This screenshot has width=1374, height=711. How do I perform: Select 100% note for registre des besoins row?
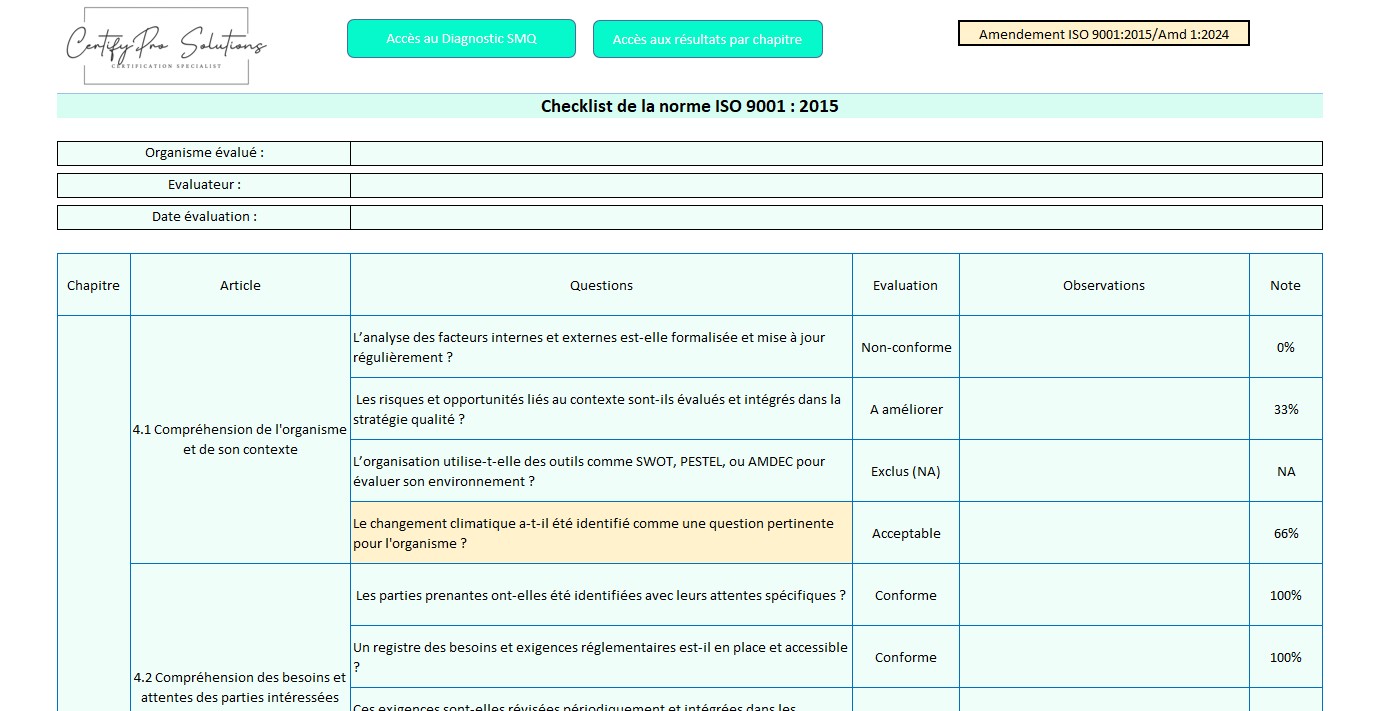click(x=1286, y=657)
